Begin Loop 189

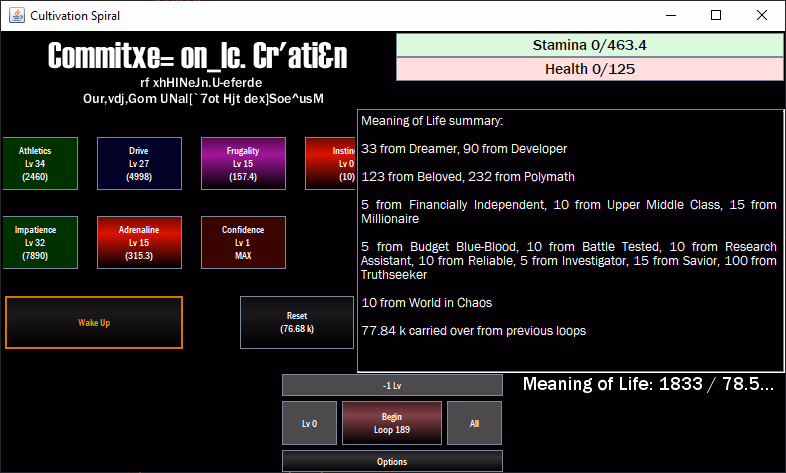392,423
